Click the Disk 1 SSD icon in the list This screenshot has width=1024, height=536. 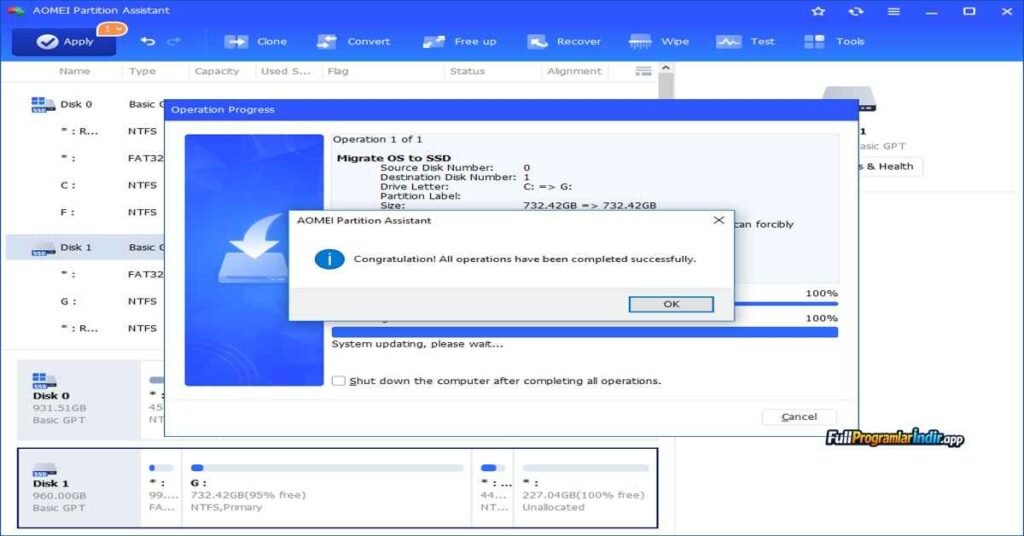(x=43, y=249)
